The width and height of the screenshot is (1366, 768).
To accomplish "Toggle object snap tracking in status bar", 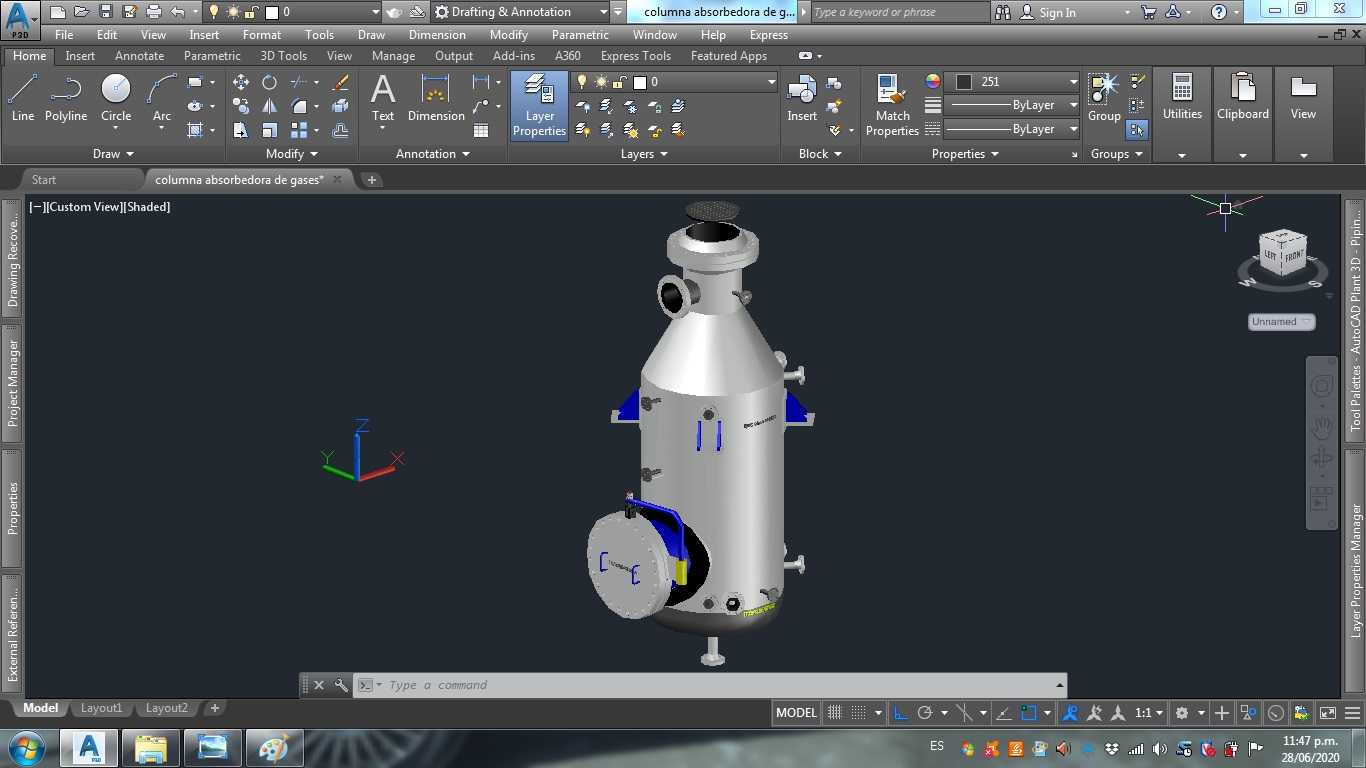I will point(1004,713).
